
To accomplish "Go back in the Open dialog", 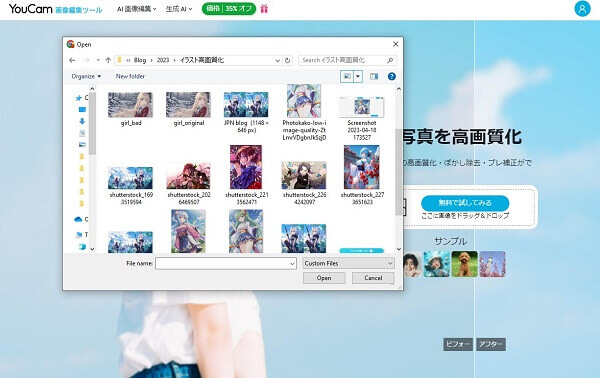I will tap(72, 60).
